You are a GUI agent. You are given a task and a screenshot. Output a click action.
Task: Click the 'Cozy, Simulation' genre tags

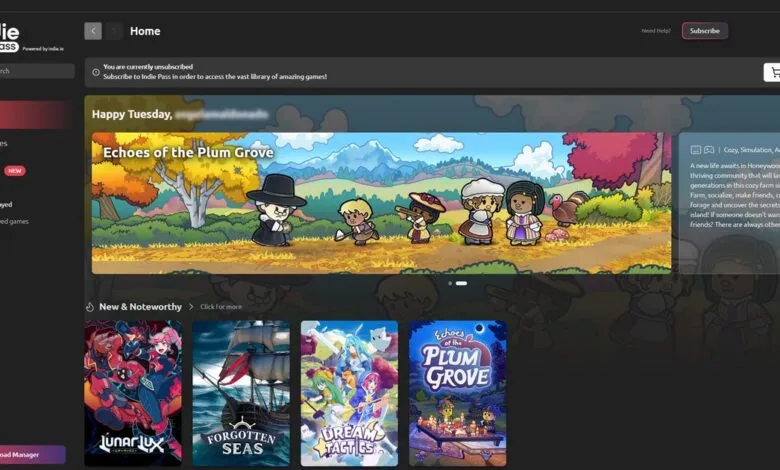[x=752, y=150]
